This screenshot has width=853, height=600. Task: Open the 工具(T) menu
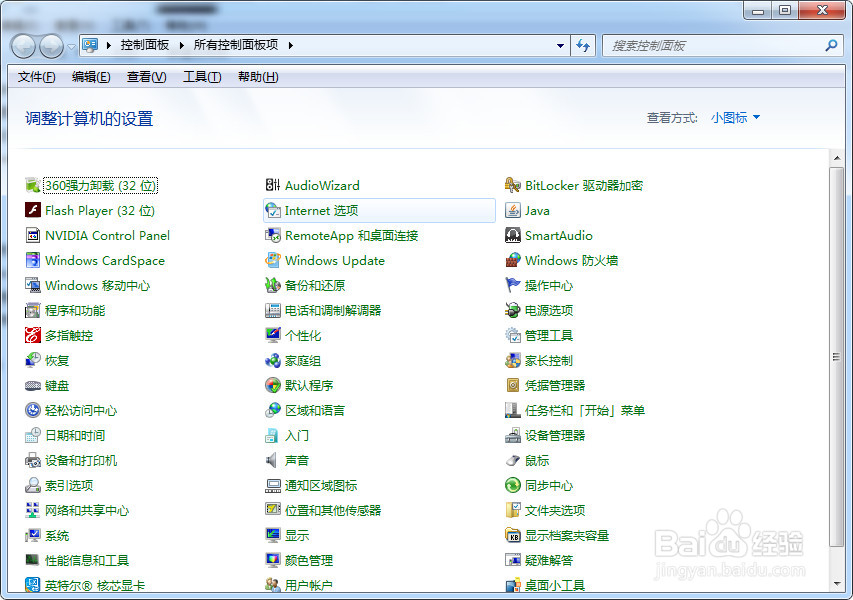click(x=202, y=77)
